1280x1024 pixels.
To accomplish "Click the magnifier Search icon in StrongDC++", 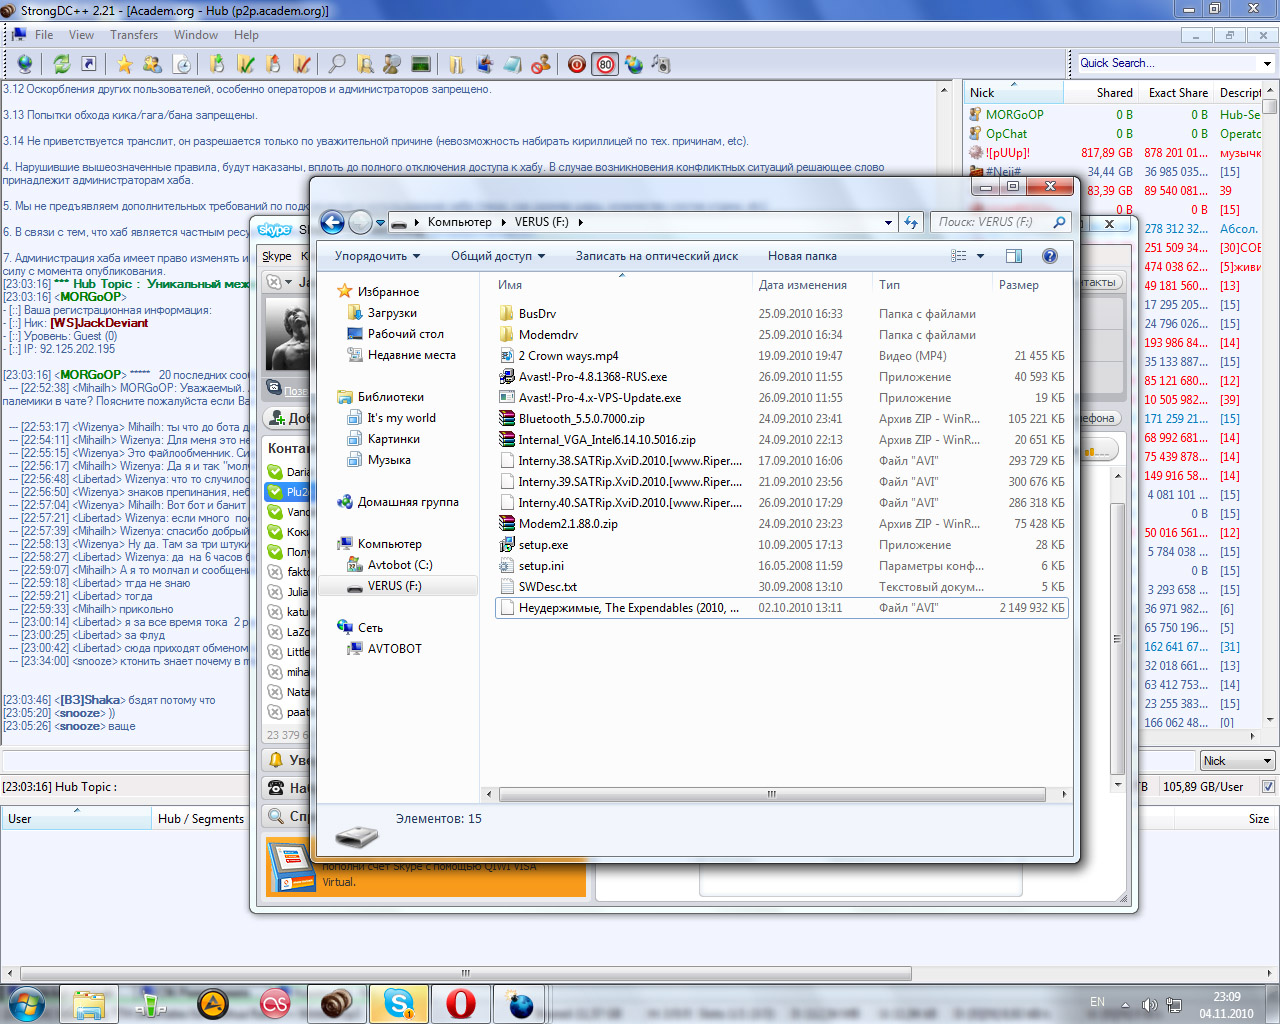I will click(x=337, y=64).
